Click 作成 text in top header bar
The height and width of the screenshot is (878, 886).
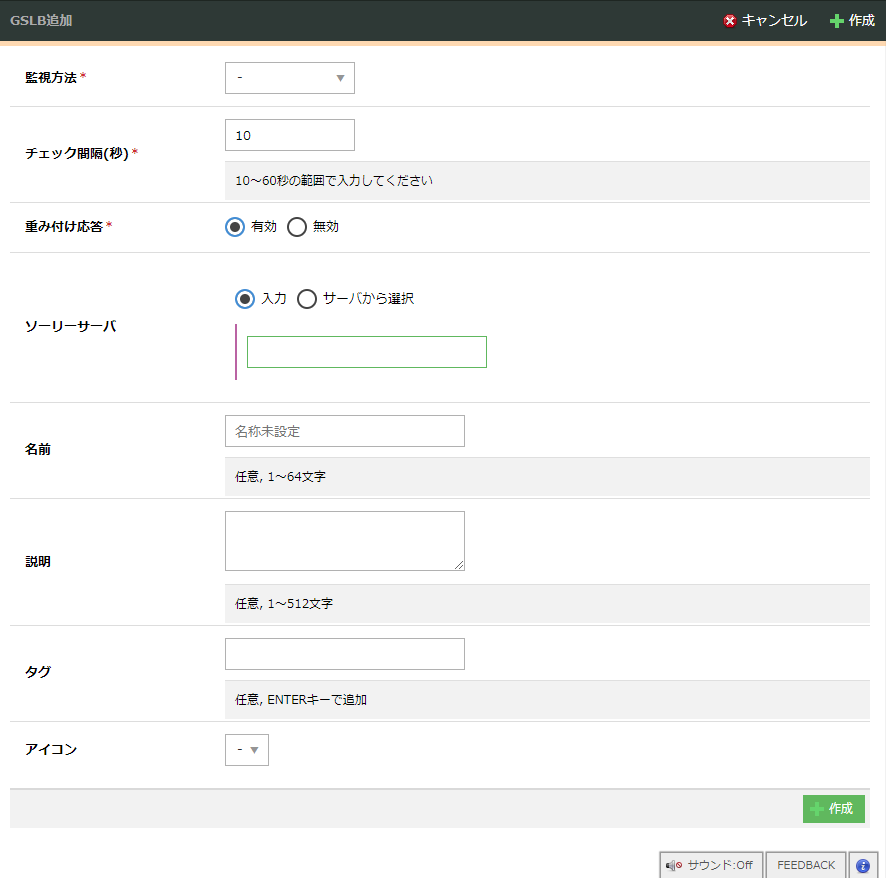click(861, 21)
